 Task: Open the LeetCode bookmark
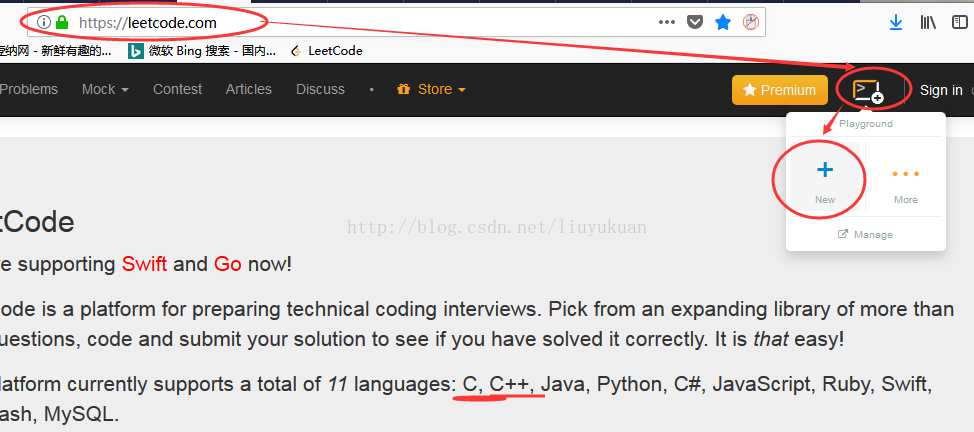click(327, 51)
